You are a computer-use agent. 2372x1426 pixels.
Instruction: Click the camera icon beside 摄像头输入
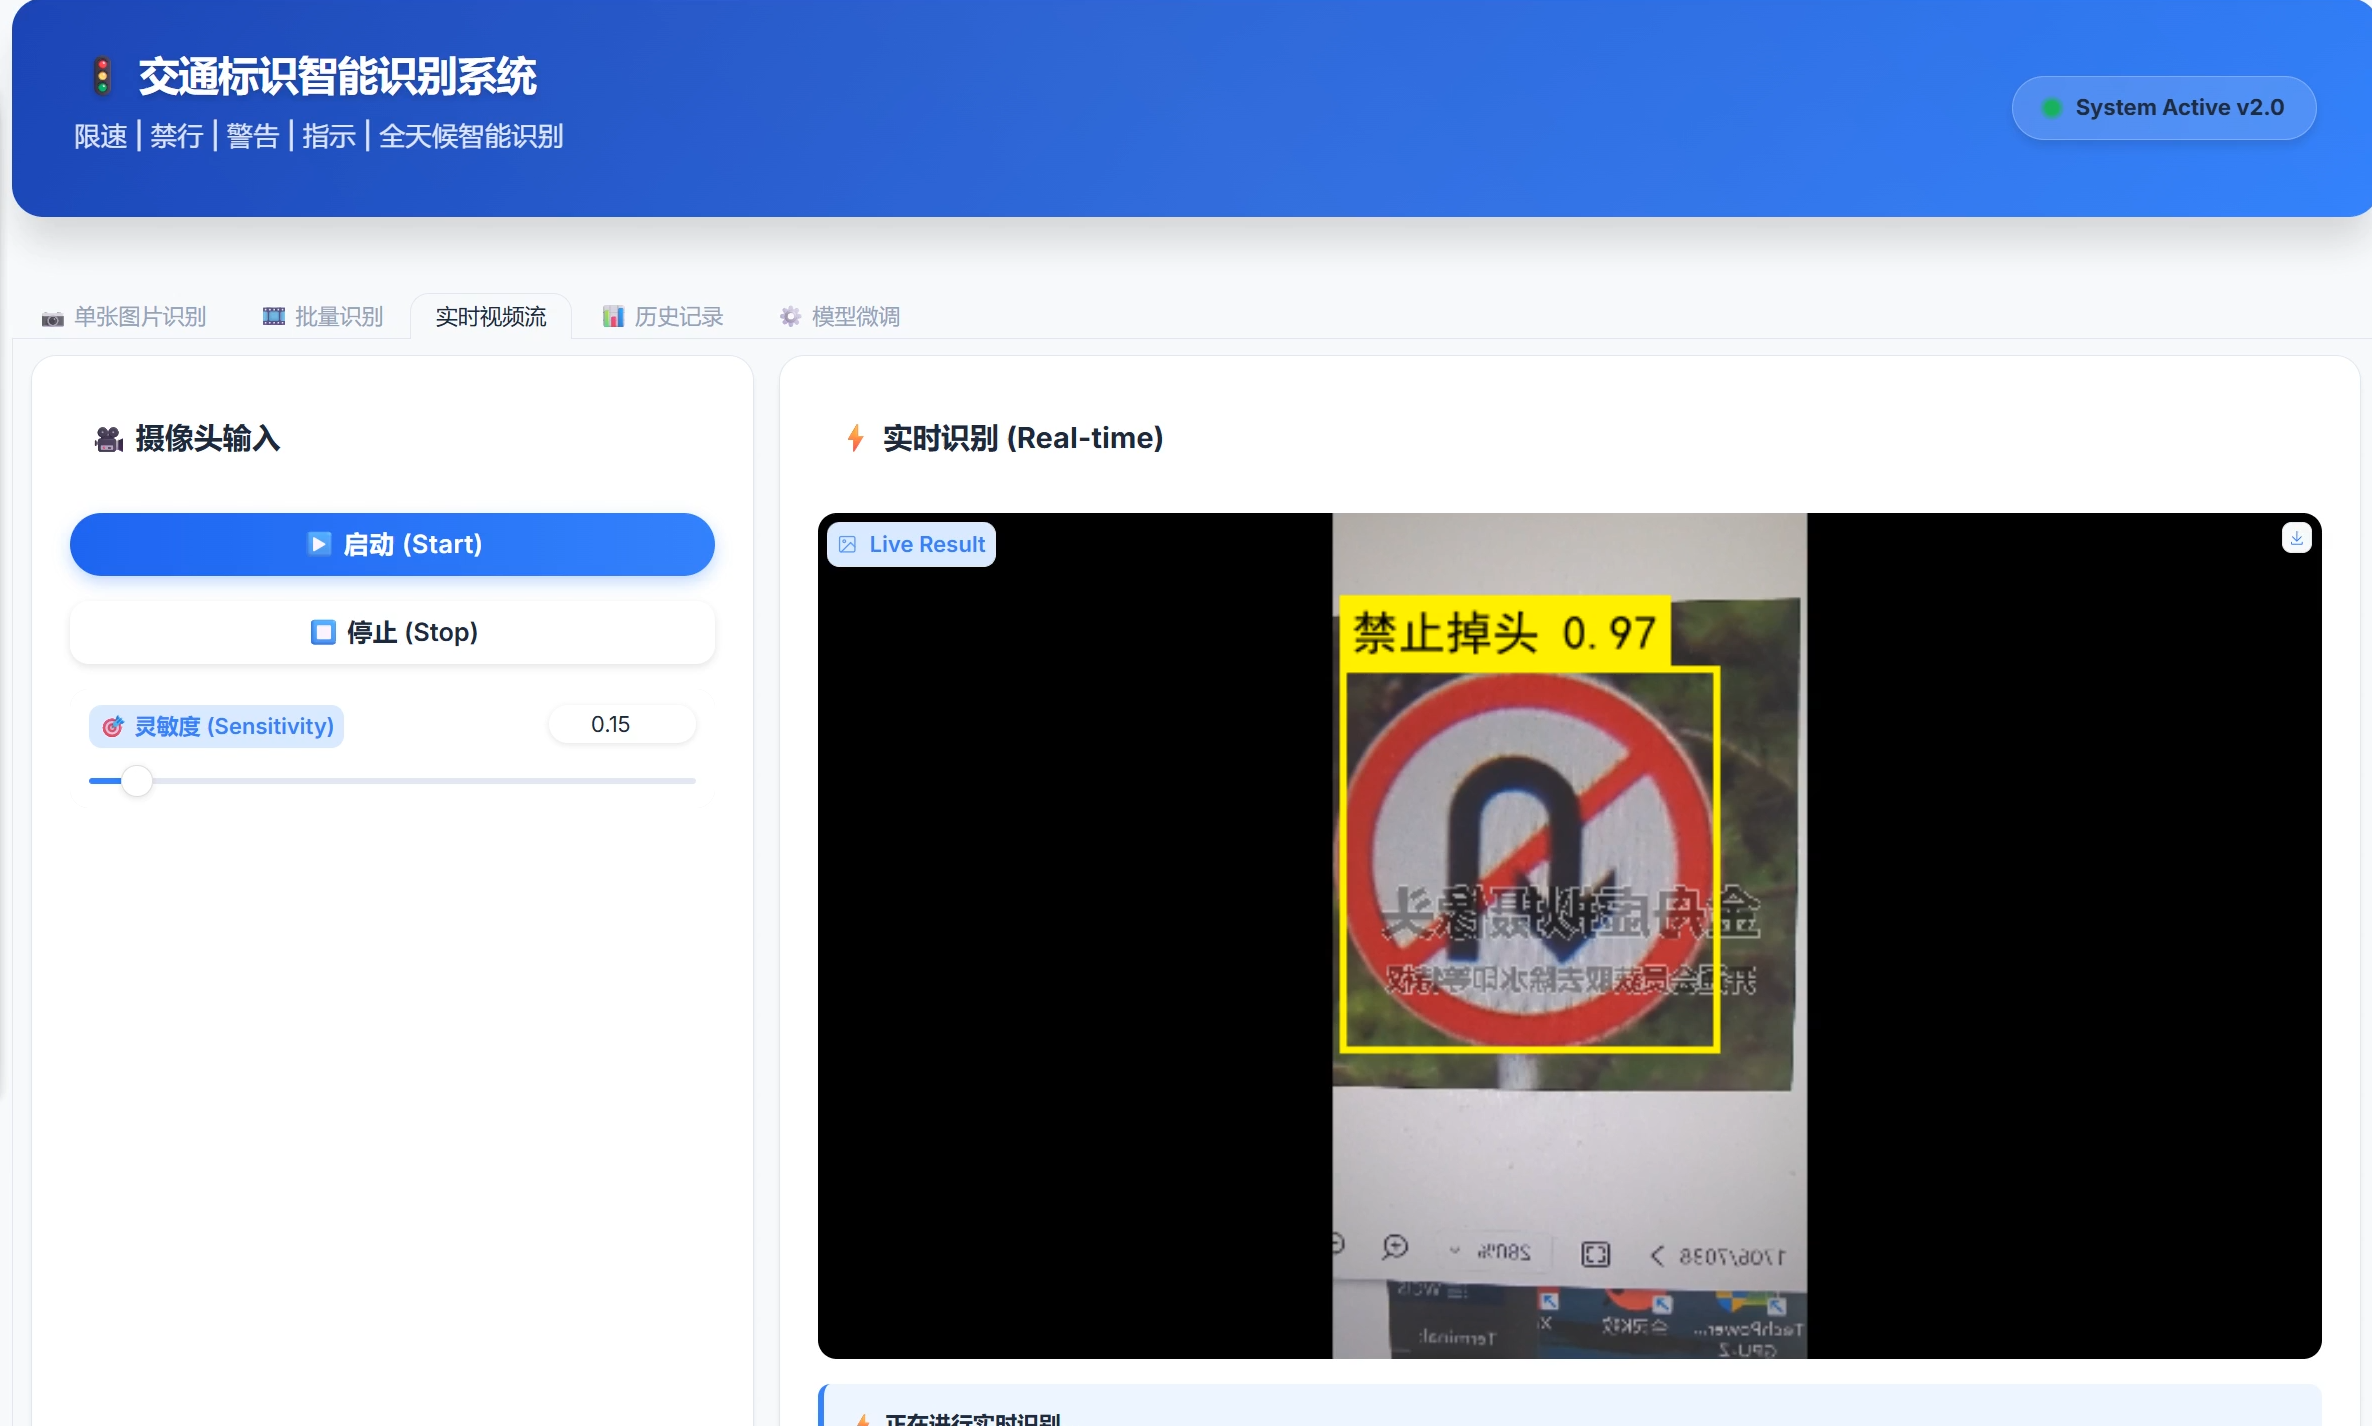click(108, 439)
